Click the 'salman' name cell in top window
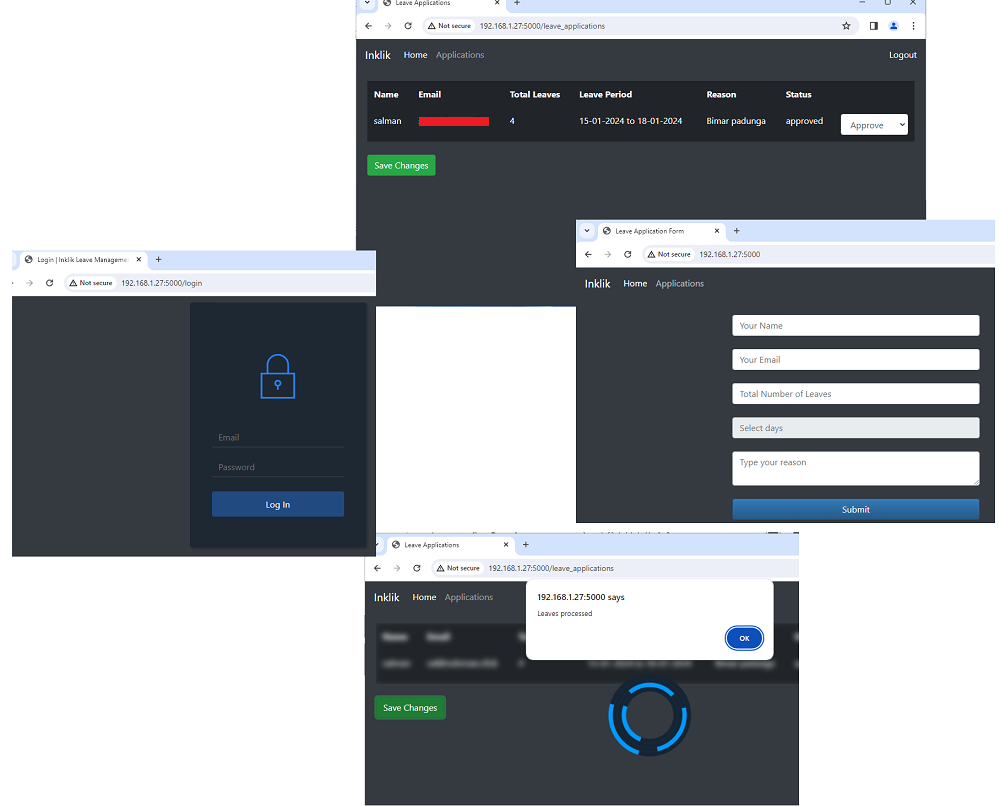The height and width of the screenshot is (806, 1000). 387,121
